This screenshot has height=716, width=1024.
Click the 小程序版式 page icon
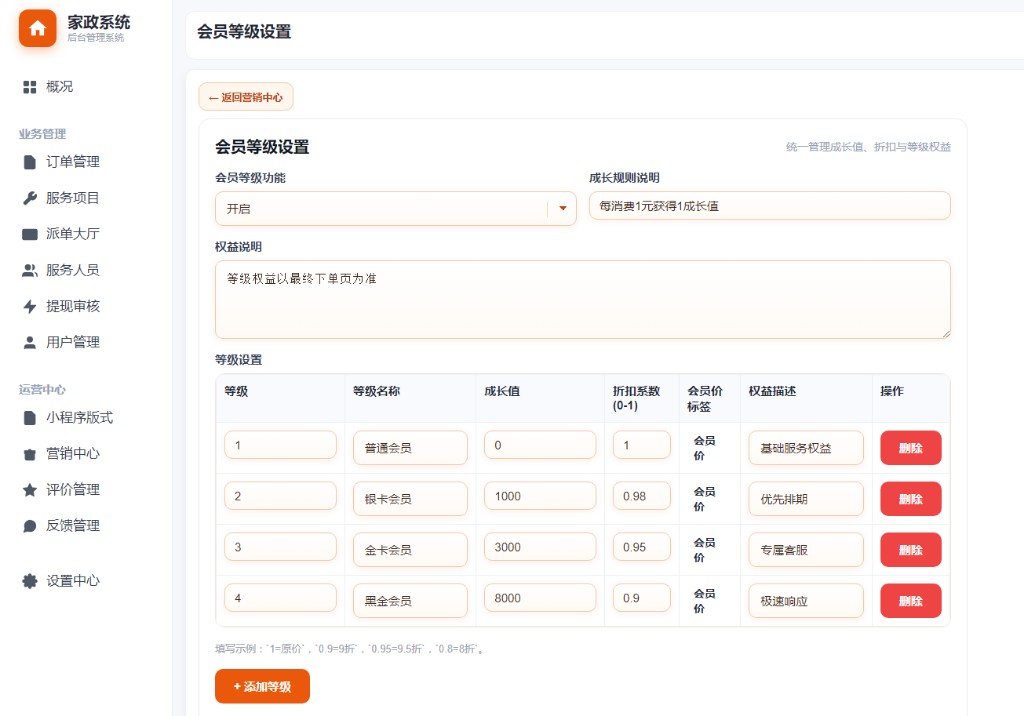[x=29, y=418]
